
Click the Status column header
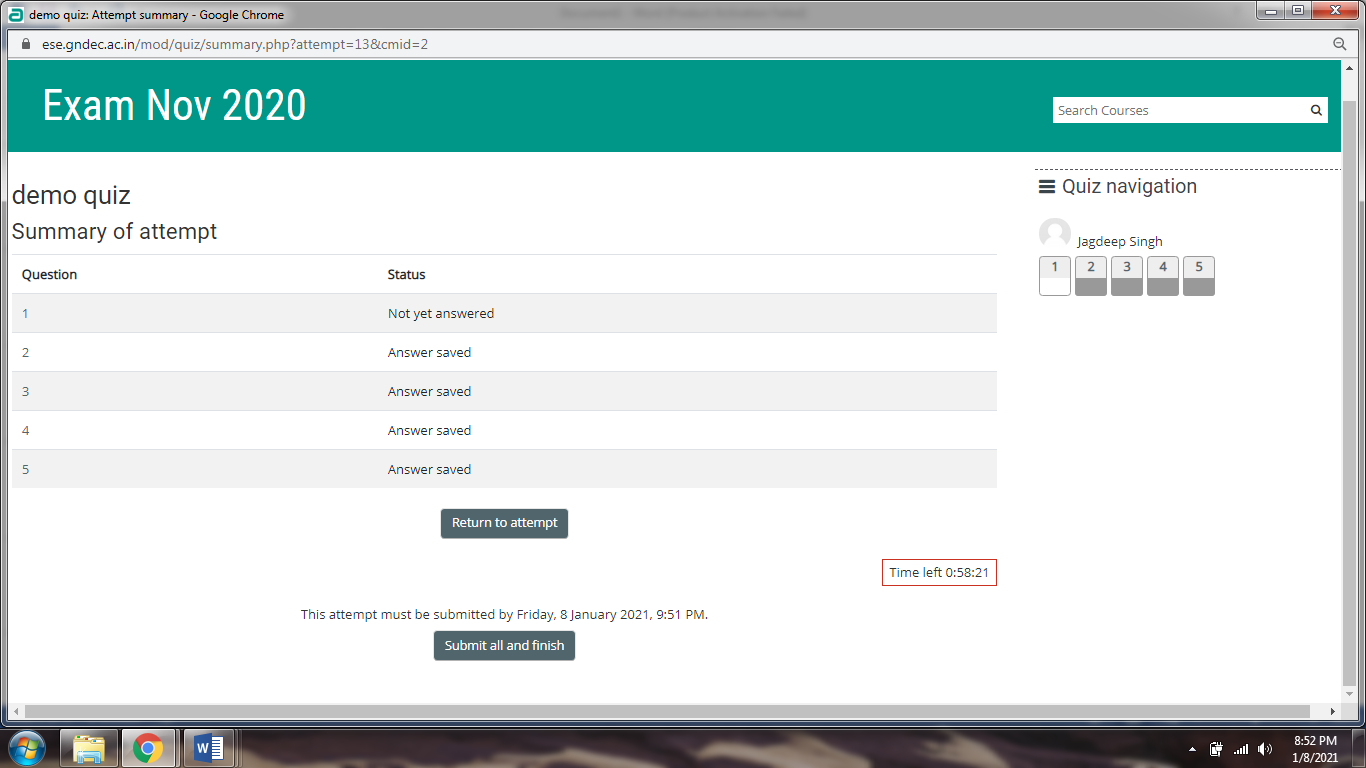406,274
